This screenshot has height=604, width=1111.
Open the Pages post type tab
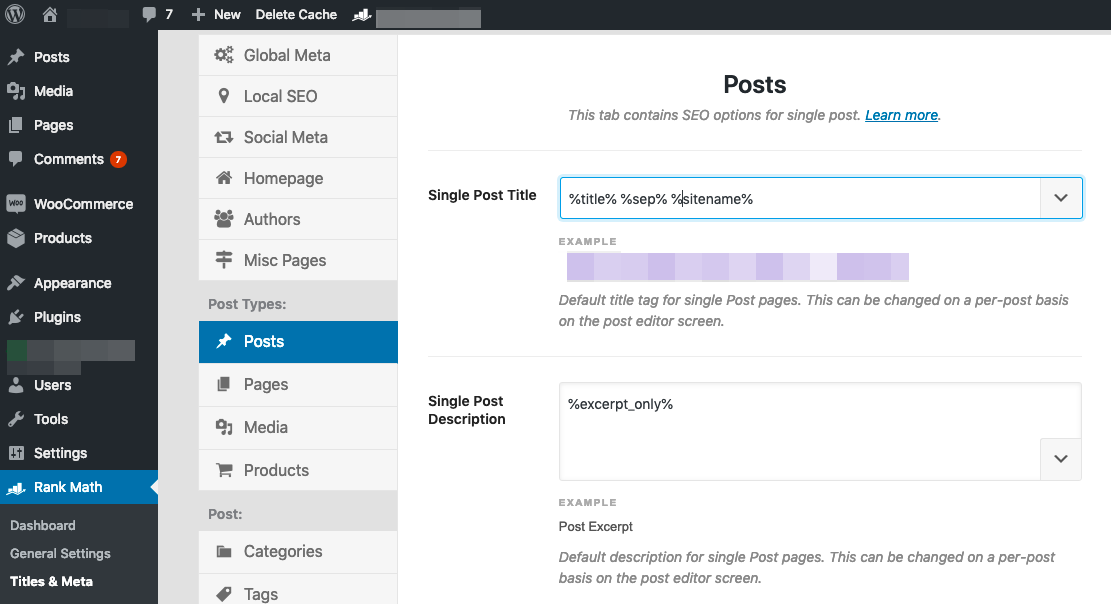[298, 385]
